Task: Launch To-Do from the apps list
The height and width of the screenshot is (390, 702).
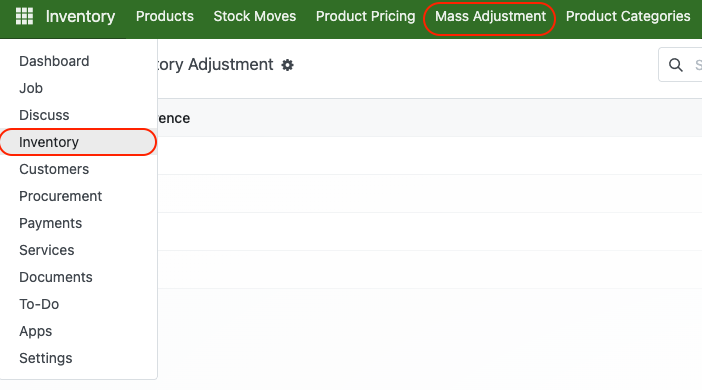Action: pos(78,304)
